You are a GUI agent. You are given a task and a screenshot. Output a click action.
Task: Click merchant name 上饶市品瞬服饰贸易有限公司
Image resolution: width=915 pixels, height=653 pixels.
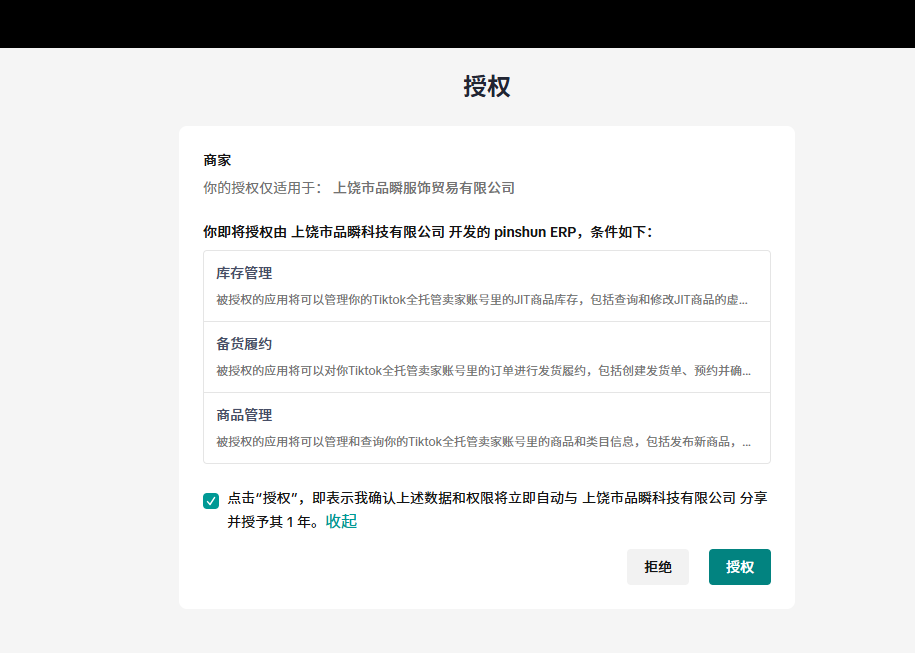(424, 188)
